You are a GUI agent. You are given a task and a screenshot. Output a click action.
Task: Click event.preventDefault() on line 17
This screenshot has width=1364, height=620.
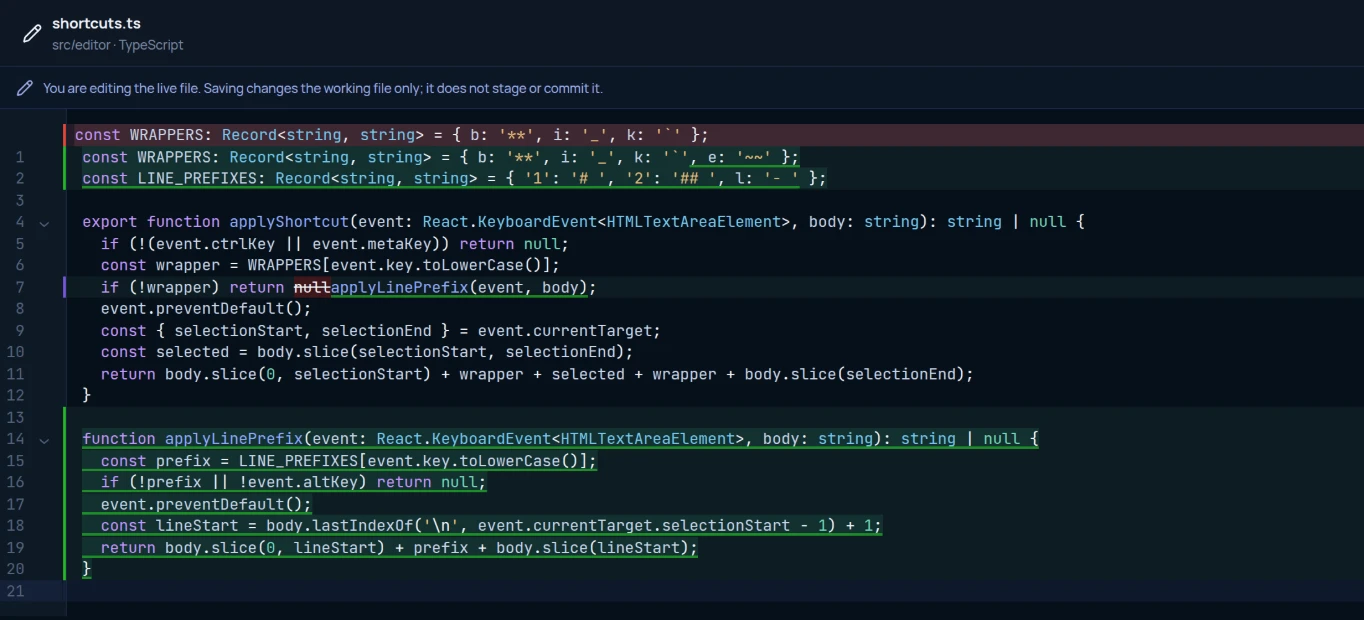pos(206,504)
